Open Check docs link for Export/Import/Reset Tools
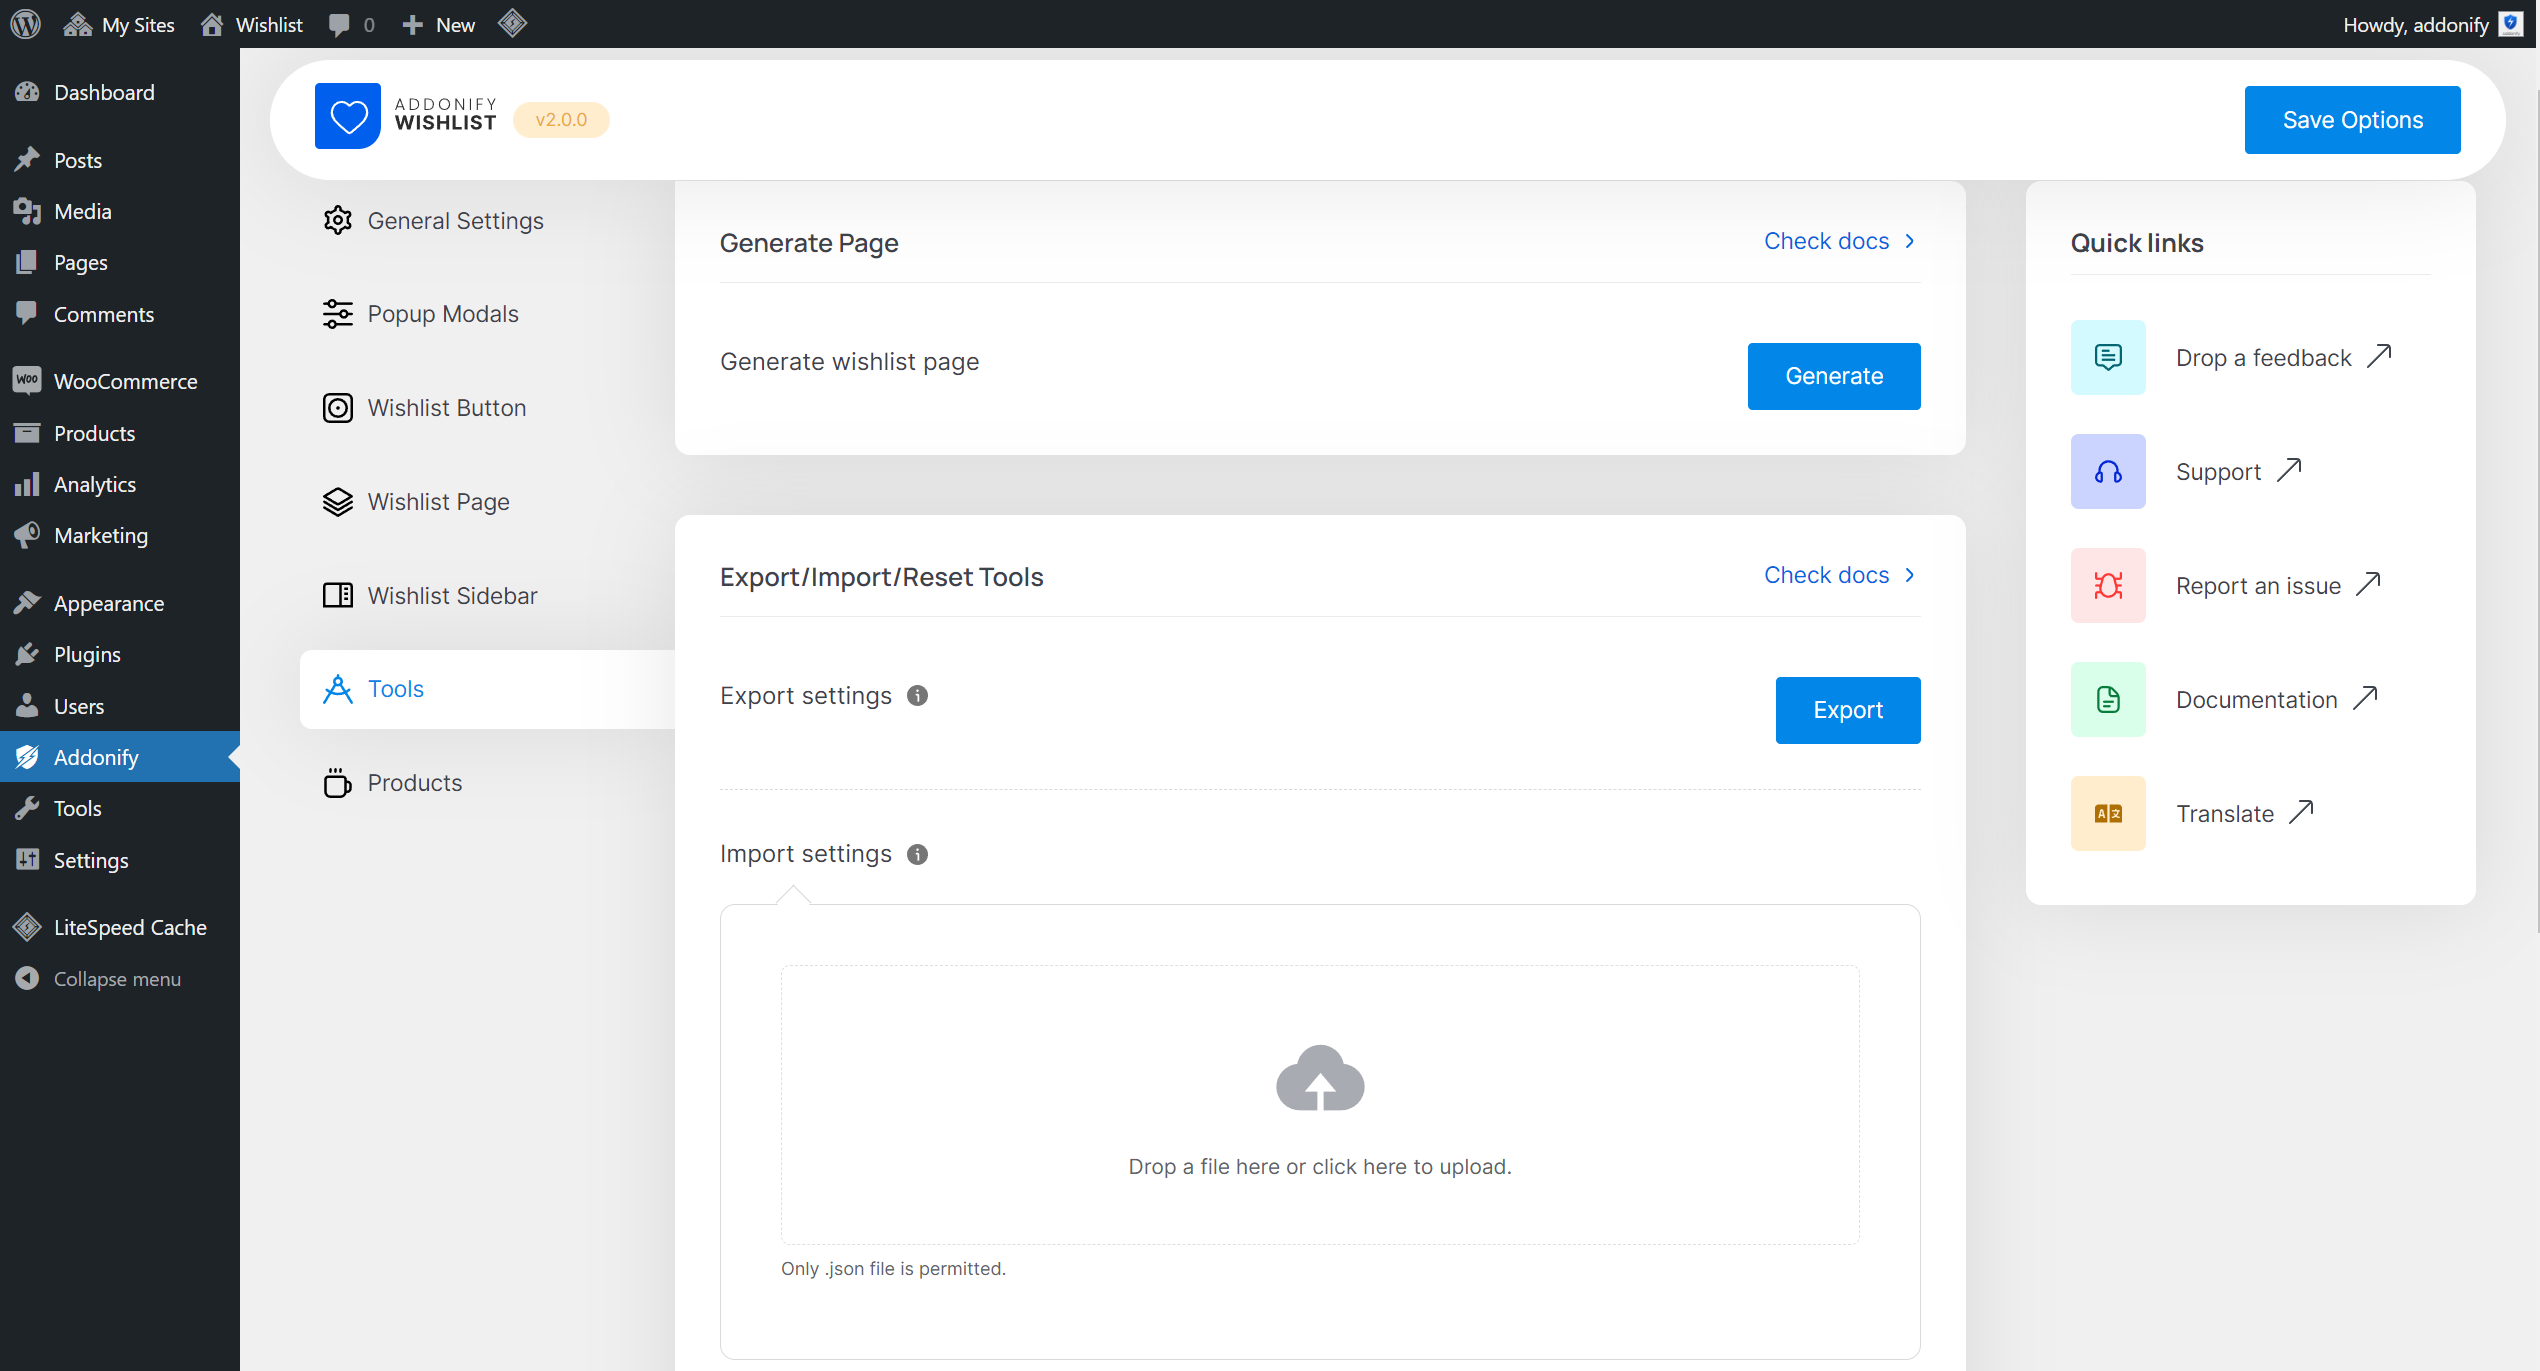2540x1371 pixels. 1840,575
